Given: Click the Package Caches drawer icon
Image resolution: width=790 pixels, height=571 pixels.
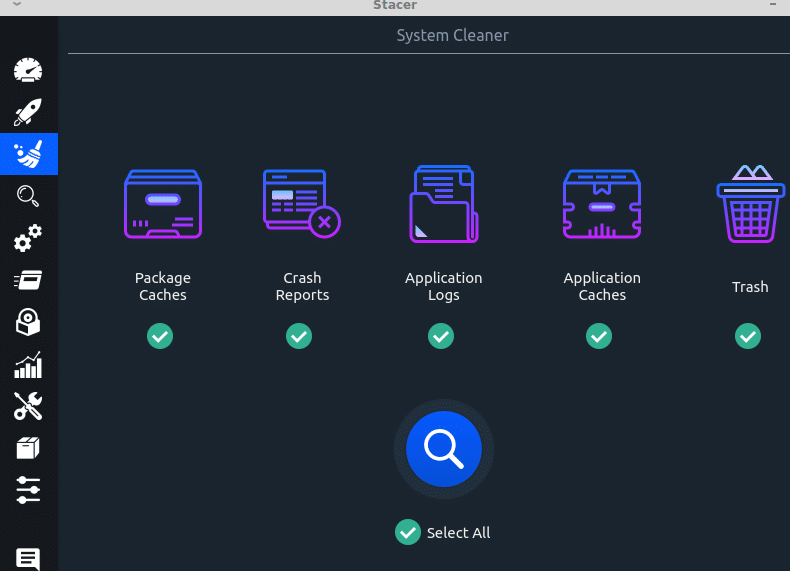Looking at the screenshot, I should pos(163,204).
